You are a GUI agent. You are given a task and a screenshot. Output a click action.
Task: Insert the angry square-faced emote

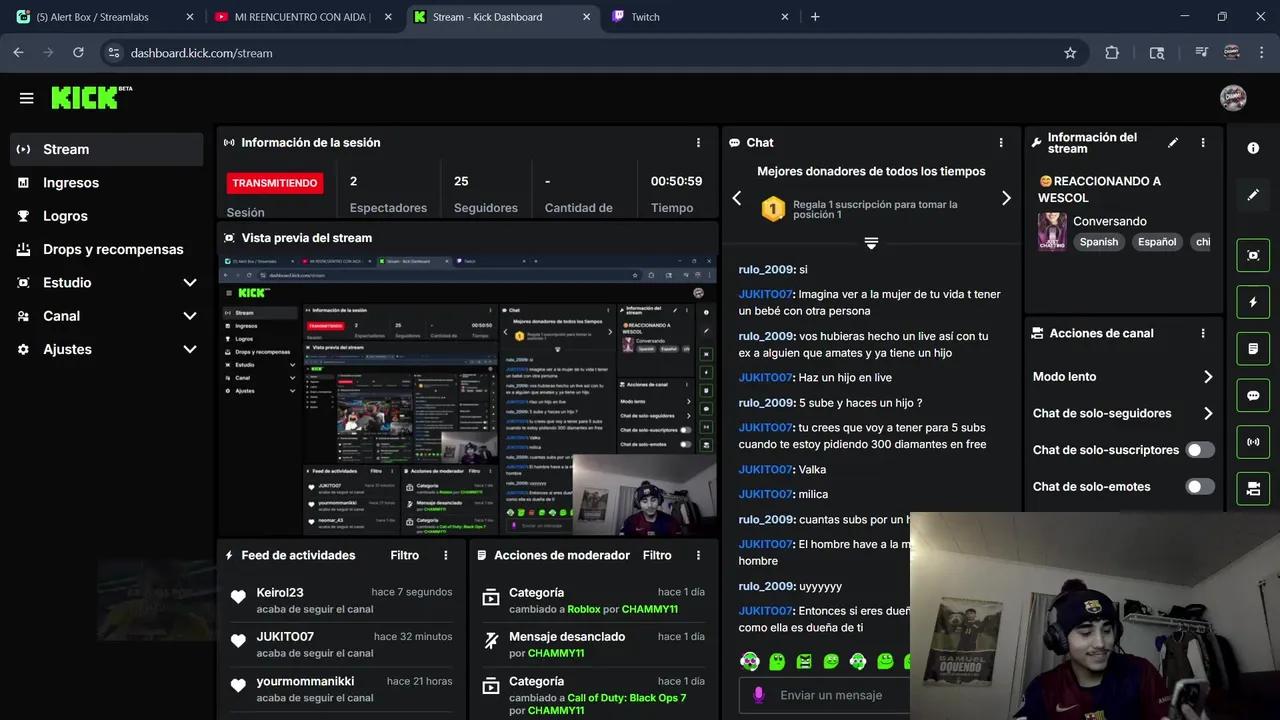[804, 661]
